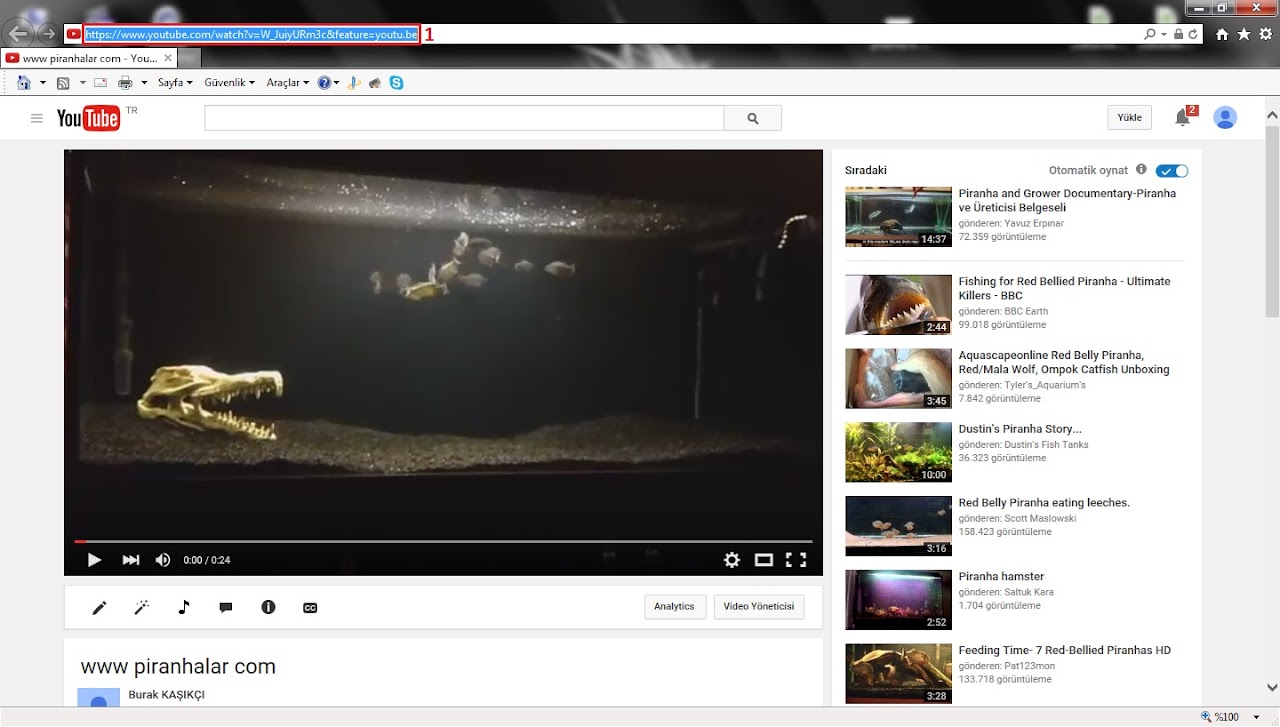The image size is (1280, 727).
Task: Open a new tab with the blank tab button
Action: click(192, 58)
